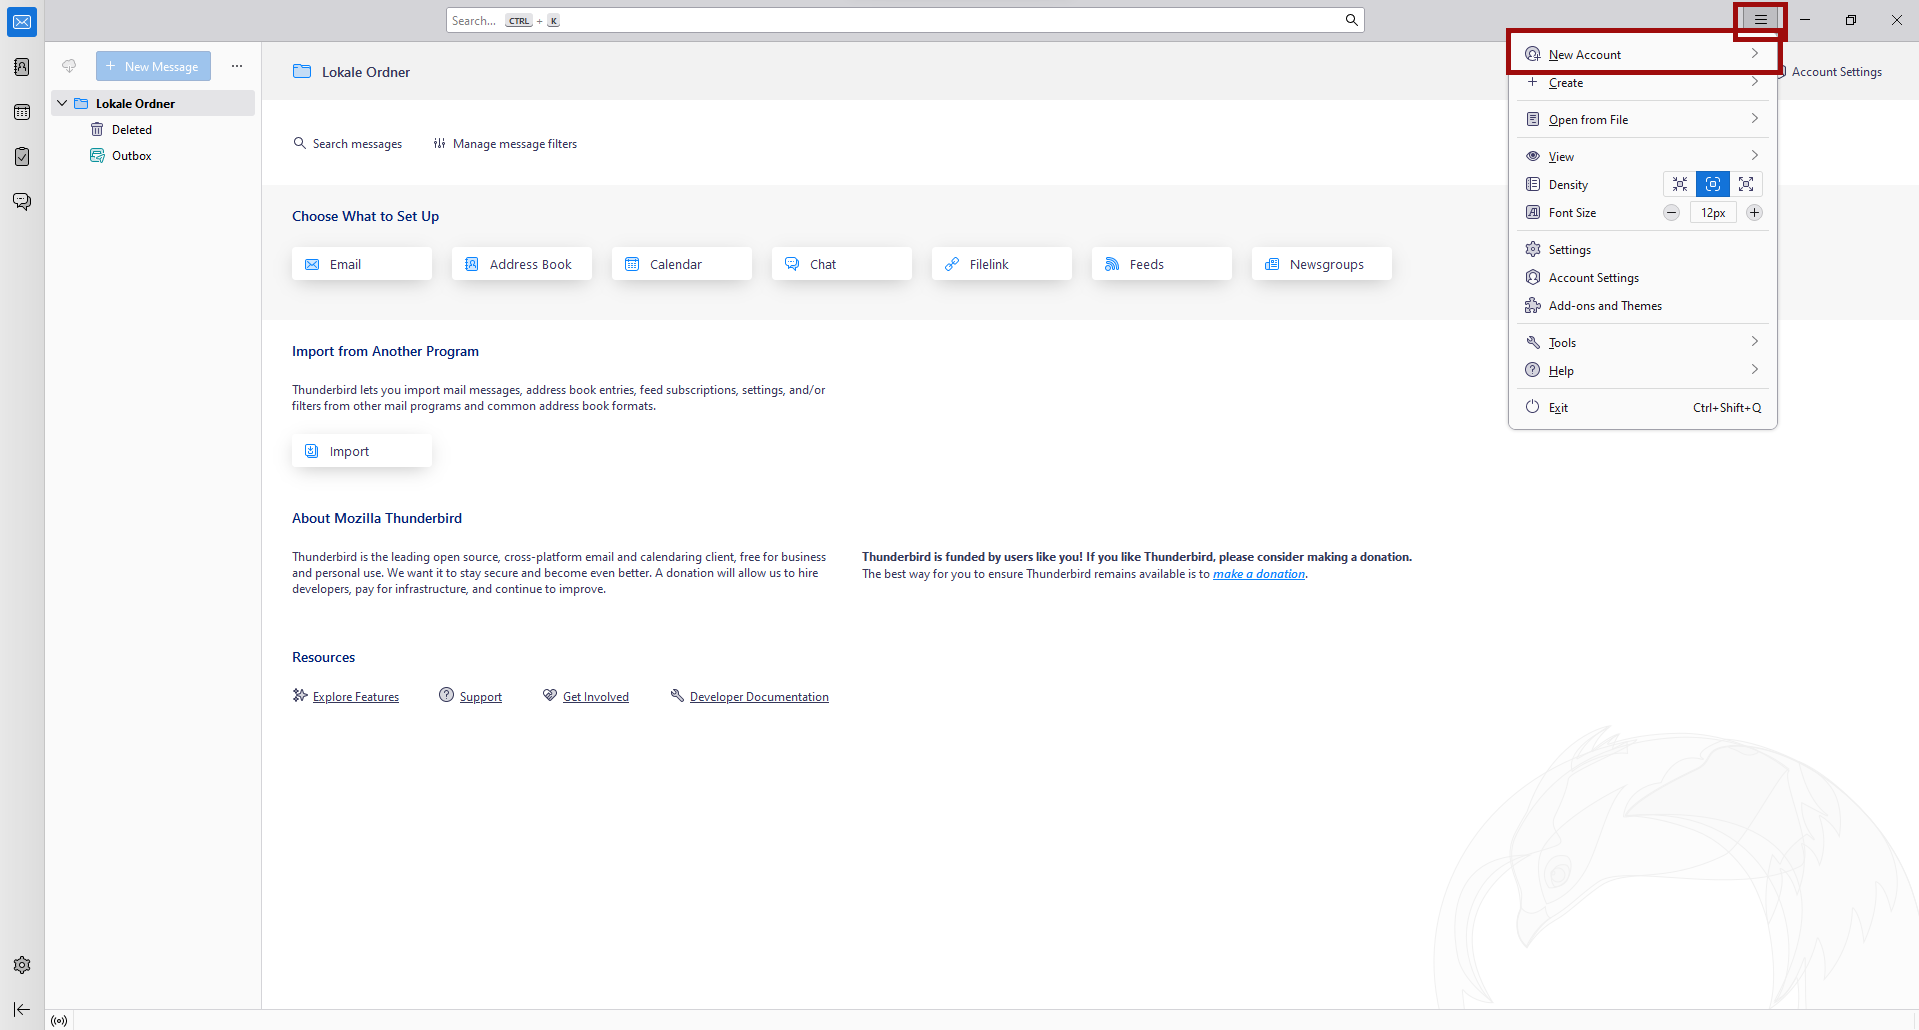
Task: Open the make a donation link
Action: (x=1259, y=574)
